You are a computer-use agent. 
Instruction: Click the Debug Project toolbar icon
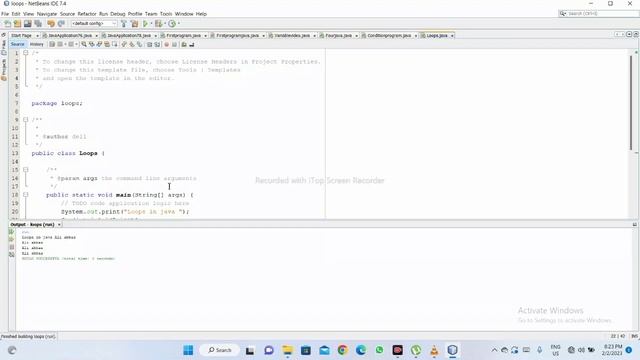(158, 24)
